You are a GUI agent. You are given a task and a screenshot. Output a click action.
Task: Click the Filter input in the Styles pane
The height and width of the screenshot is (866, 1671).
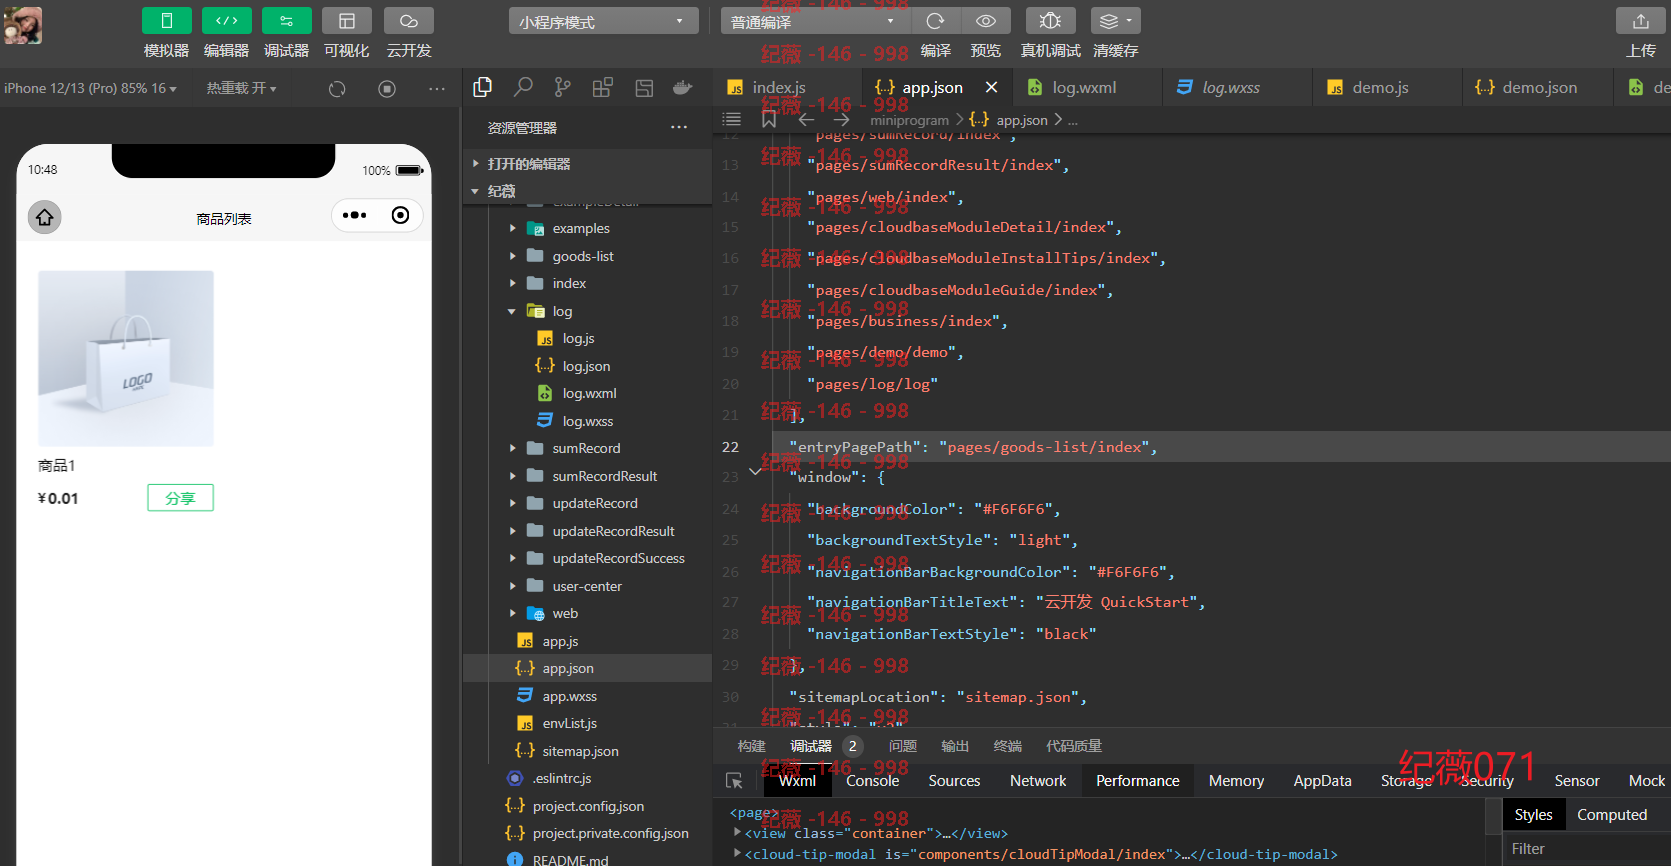pos(1587,849)
